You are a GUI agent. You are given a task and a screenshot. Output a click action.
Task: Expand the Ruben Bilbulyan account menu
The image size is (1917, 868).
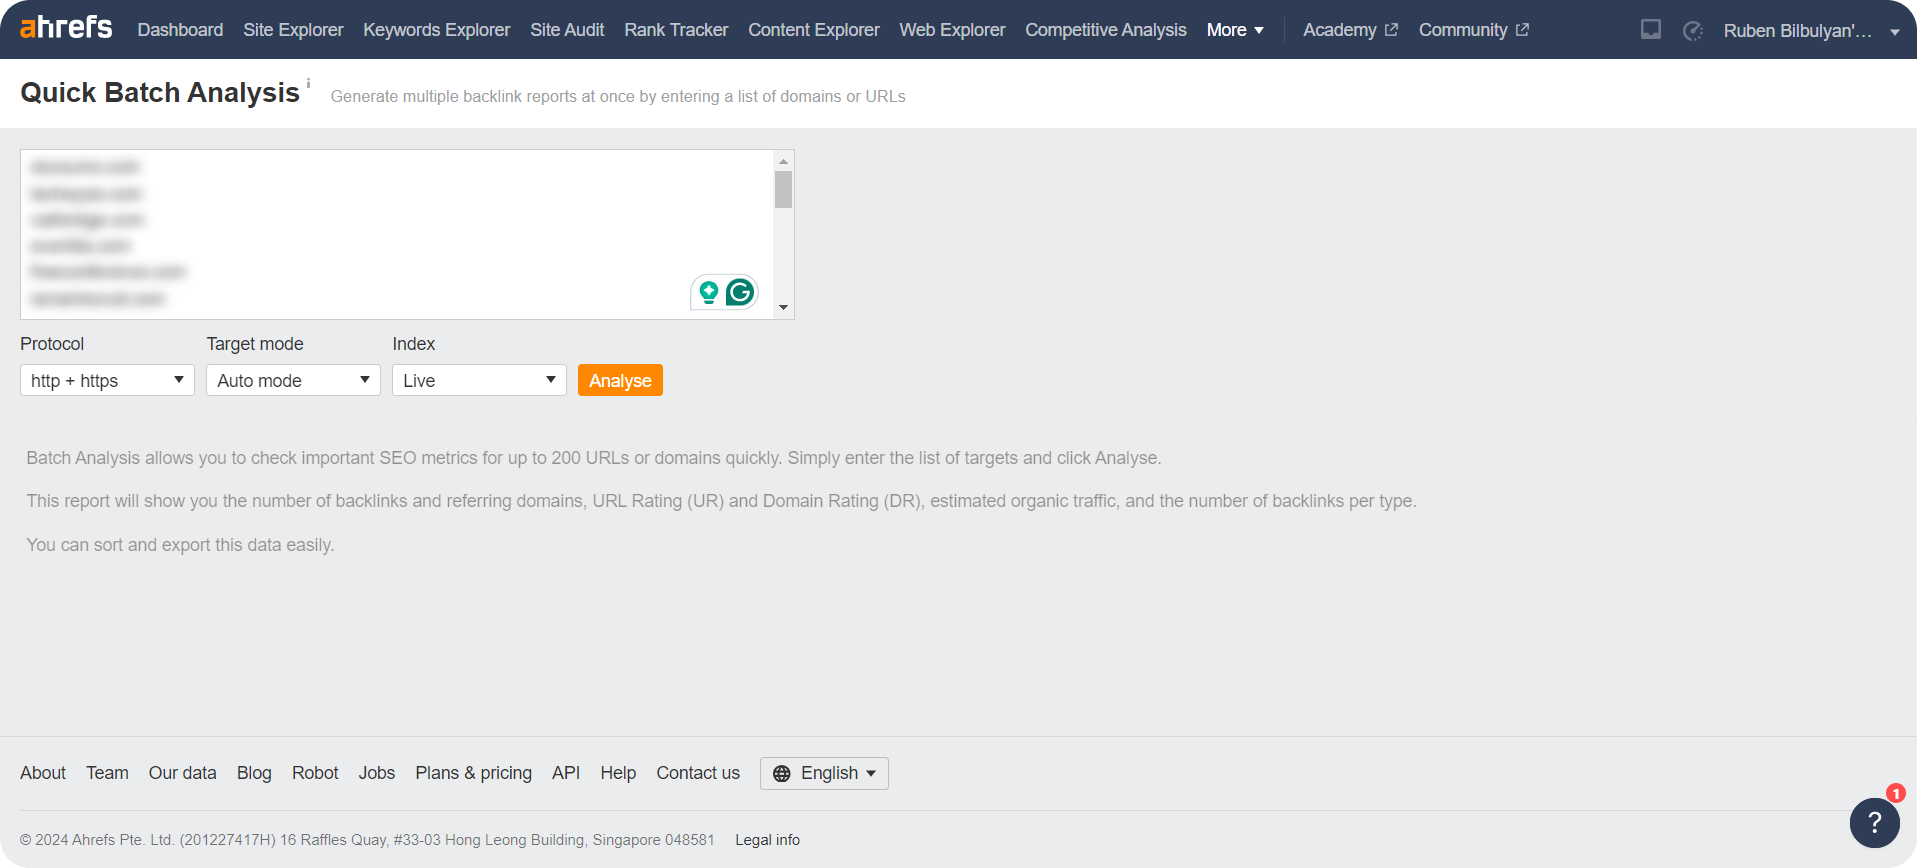pyautogui.click(x=1811, y=31)
